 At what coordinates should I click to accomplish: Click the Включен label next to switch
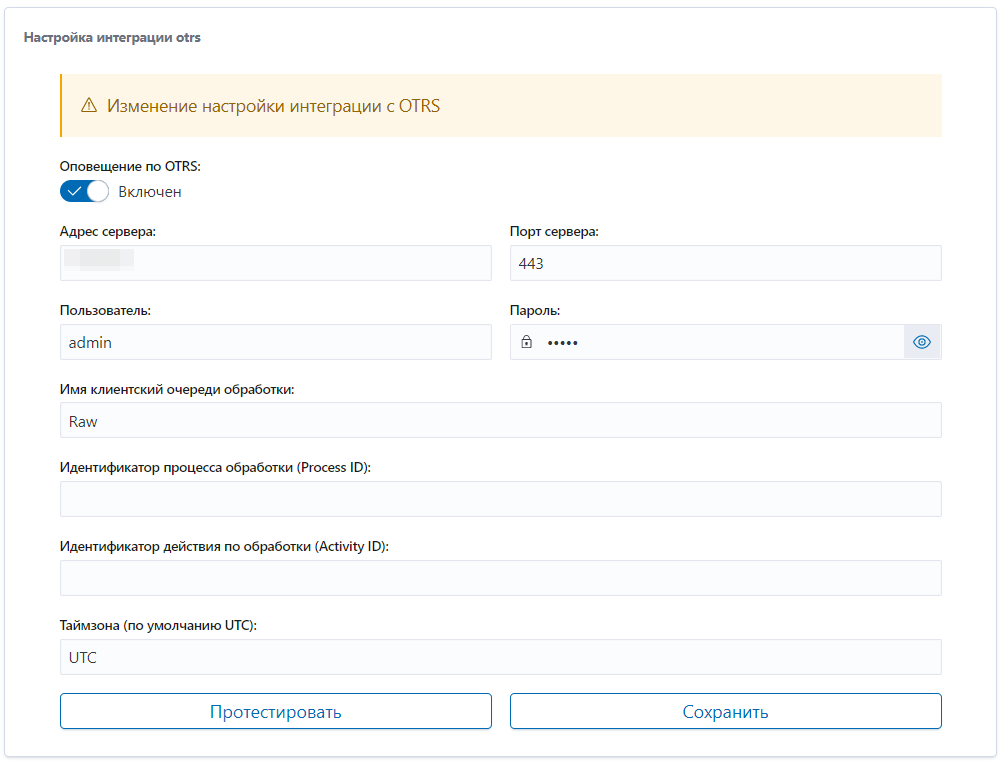click(x=150, y=192)
